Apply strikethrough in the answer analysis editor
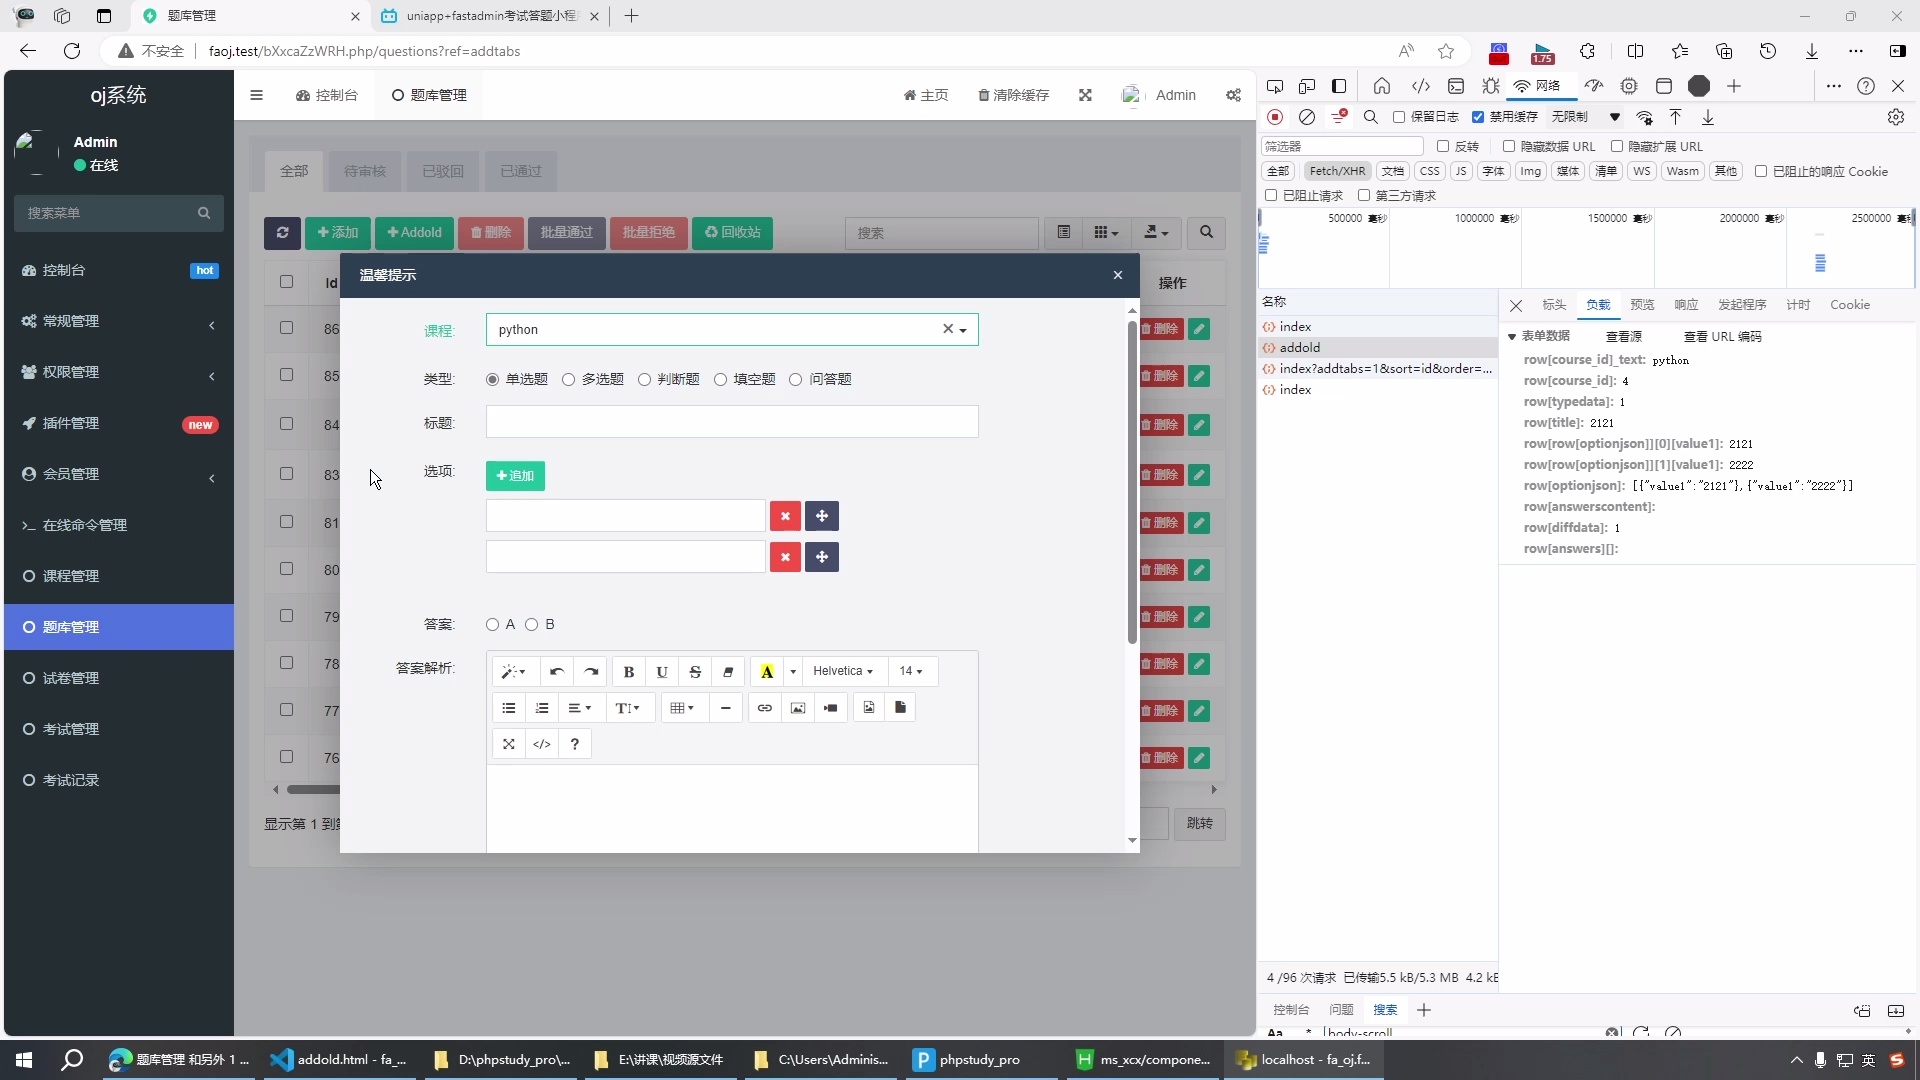The width and height of the screenshot is (1920, 1080). pyautogui.click(x=695, y=672)
